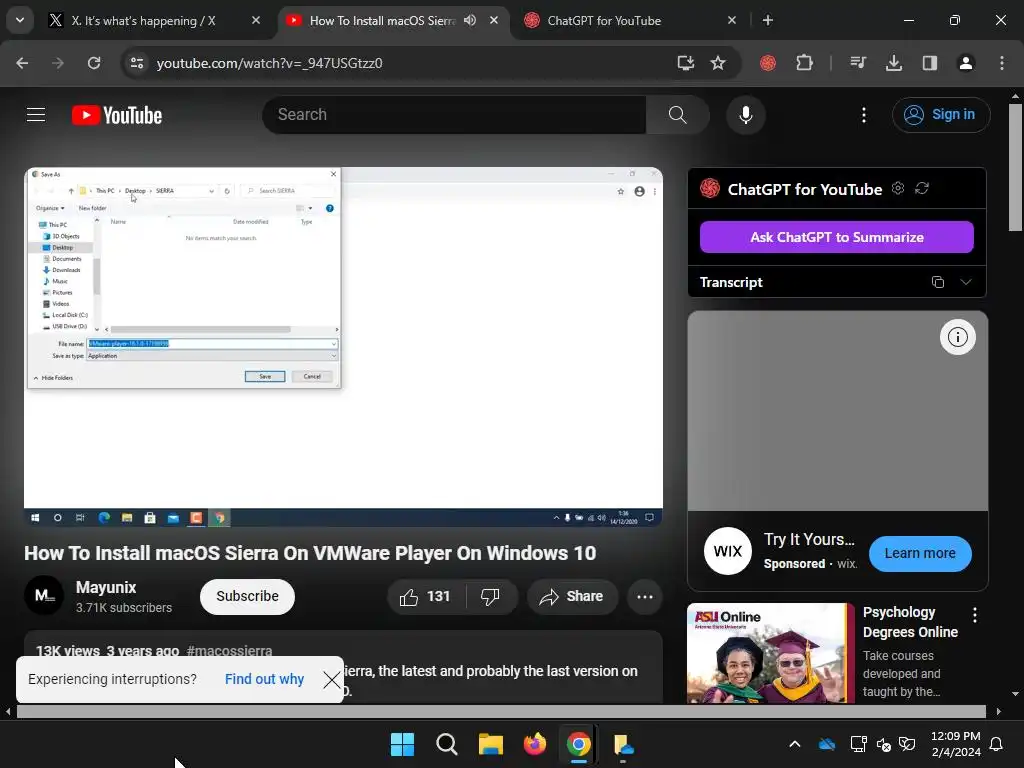Open Windows notifications bell
This screenshot has height=768, width=1024.
pos(996,744)
